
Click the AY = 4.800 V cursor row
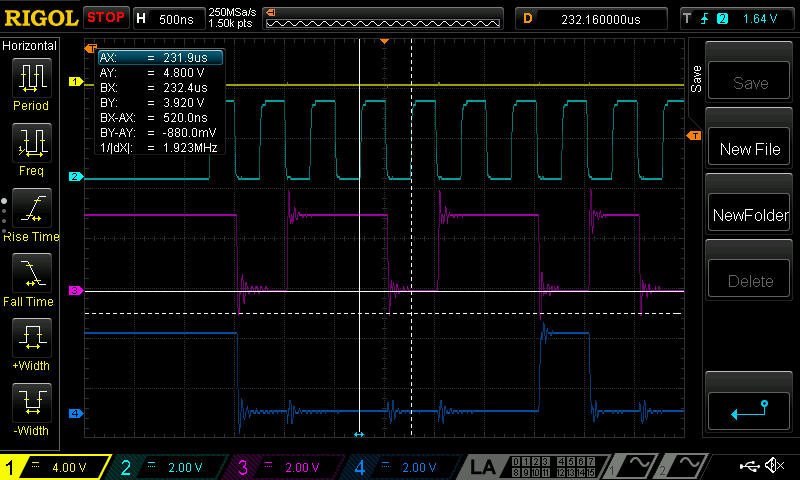point(160,72)
